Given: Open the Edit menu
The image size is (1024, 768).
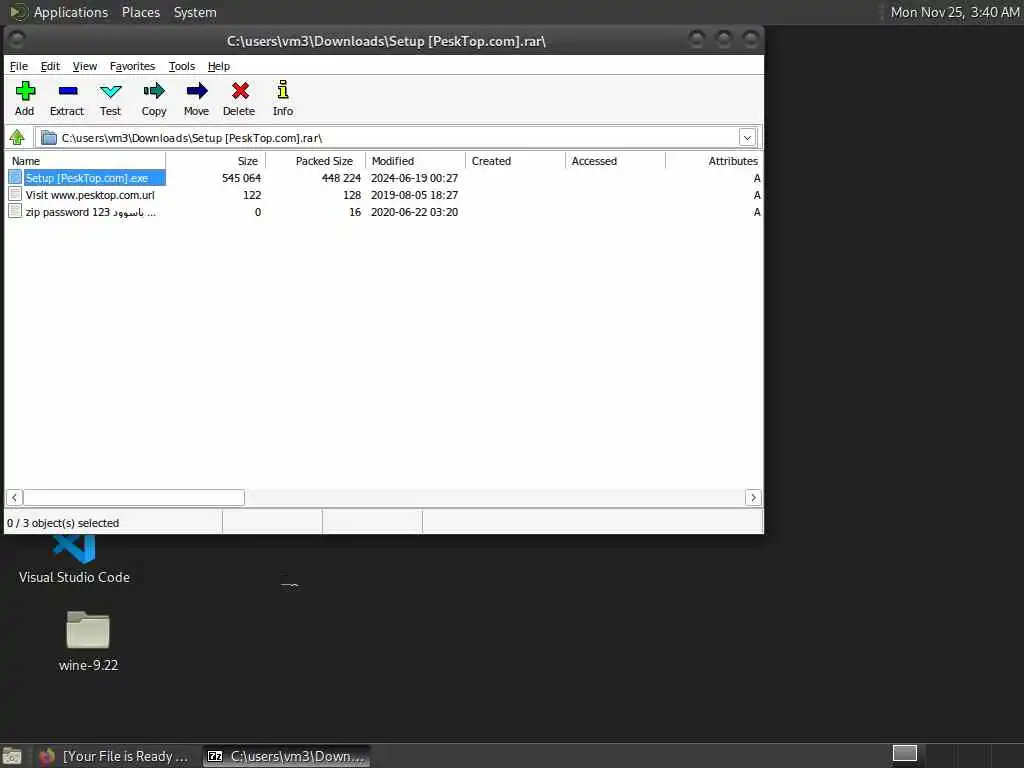Looking at the screenshot, I should 50,66.
